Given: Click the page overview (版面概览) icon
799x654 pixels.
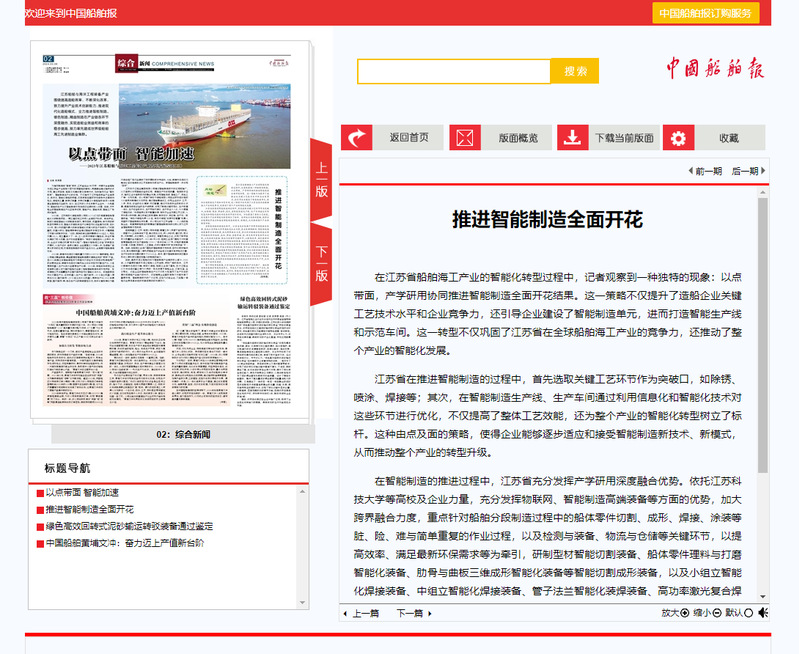Looking at the screenshot, I should (465, 138).
